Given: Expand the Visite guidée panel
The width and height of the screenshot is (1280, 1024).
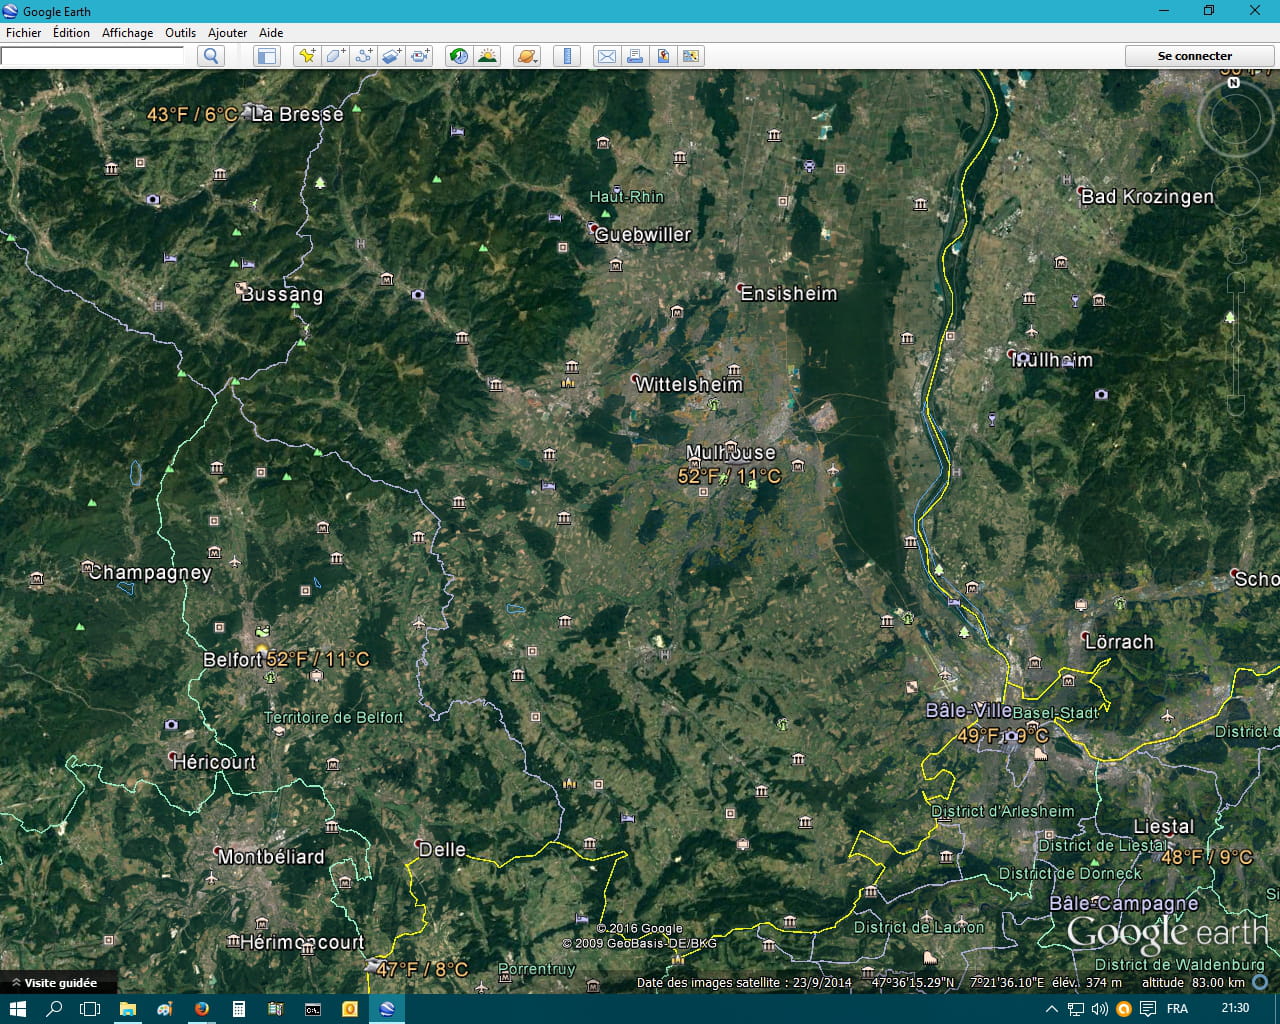Looking at the screenshot, I should pyautogui.click(x=60, y=983).
